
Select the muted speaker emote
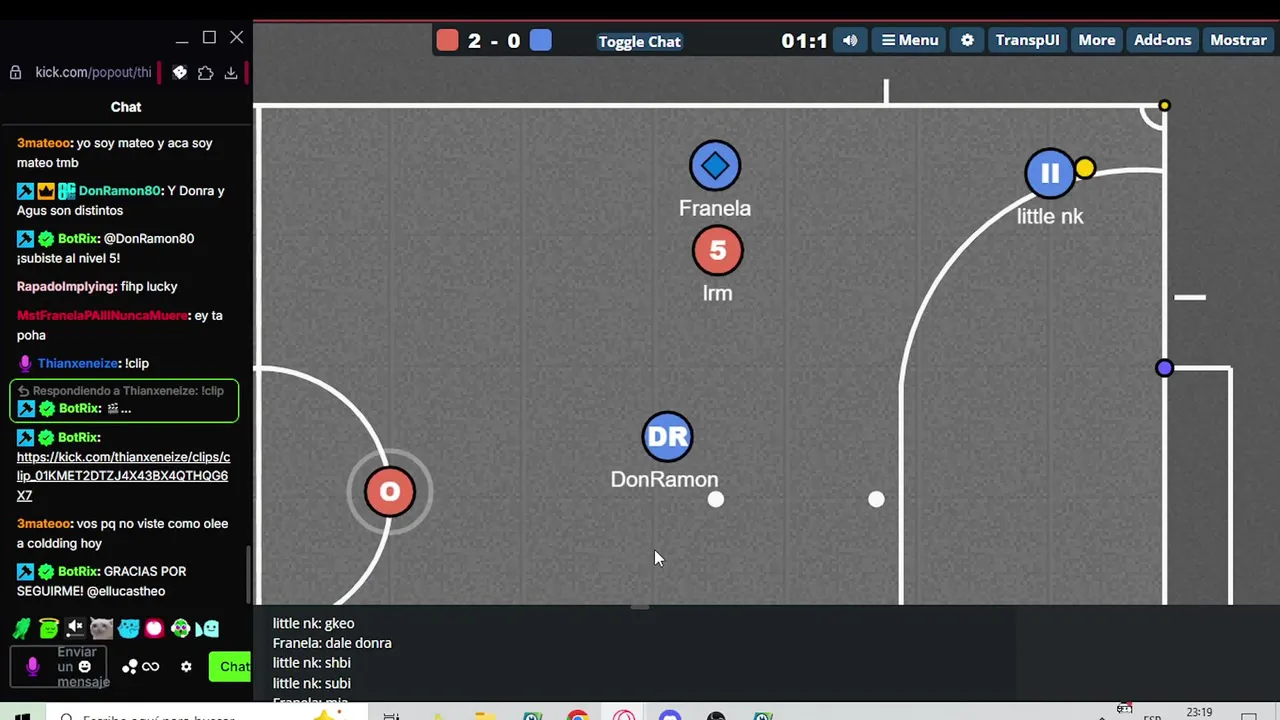pos(75,629)
